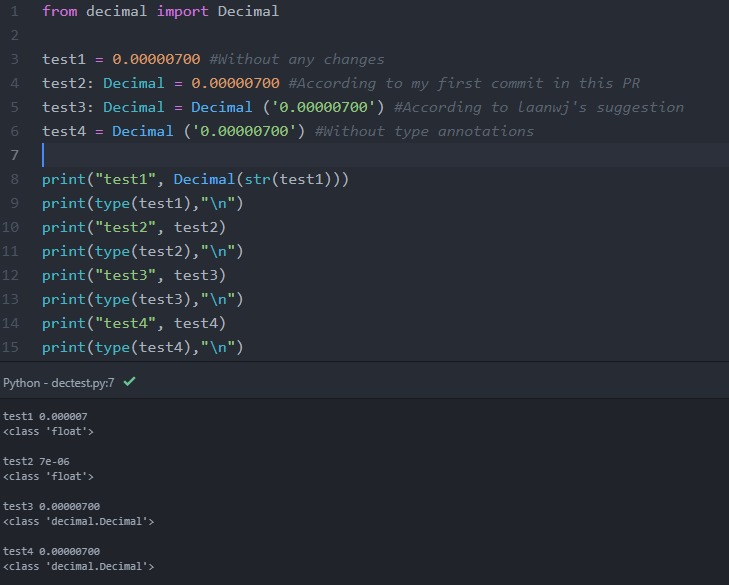Click the test4 assignment on line 6
729x585 pixels.
coord(173,131)
